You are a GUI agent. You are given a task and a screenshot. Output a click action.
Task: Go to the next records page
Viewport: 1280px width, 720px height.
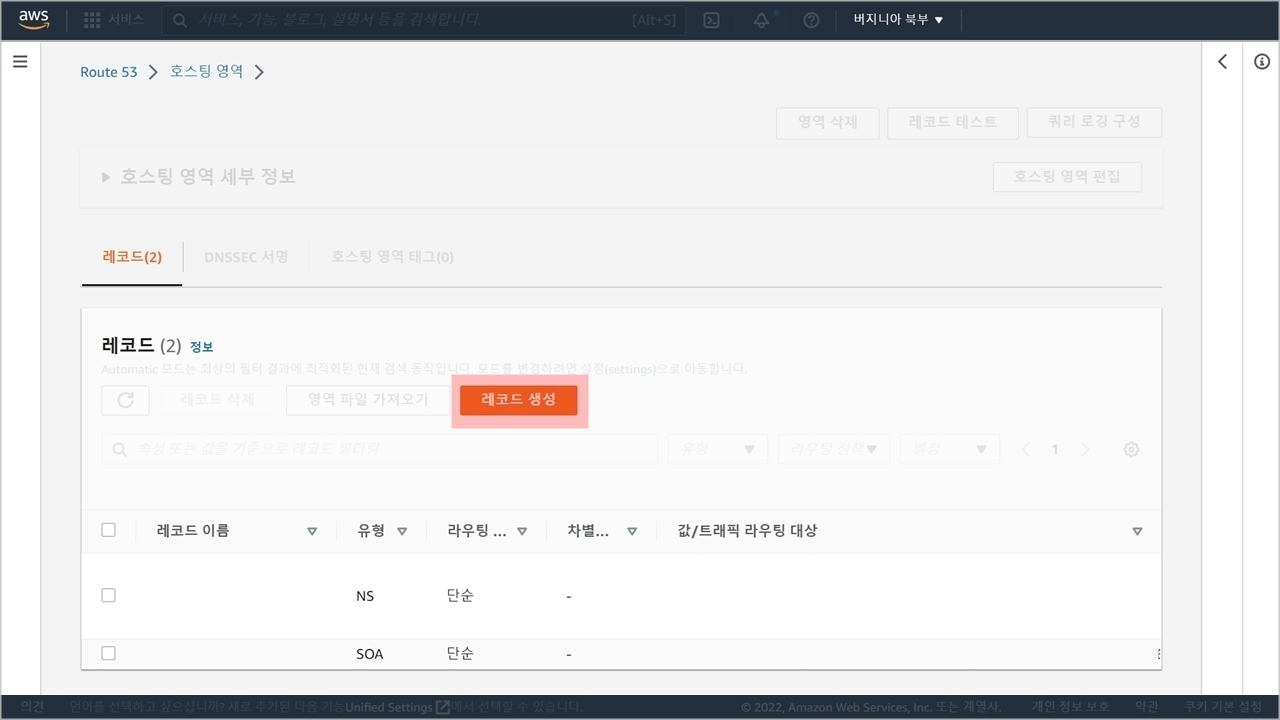coord(1085,450)
